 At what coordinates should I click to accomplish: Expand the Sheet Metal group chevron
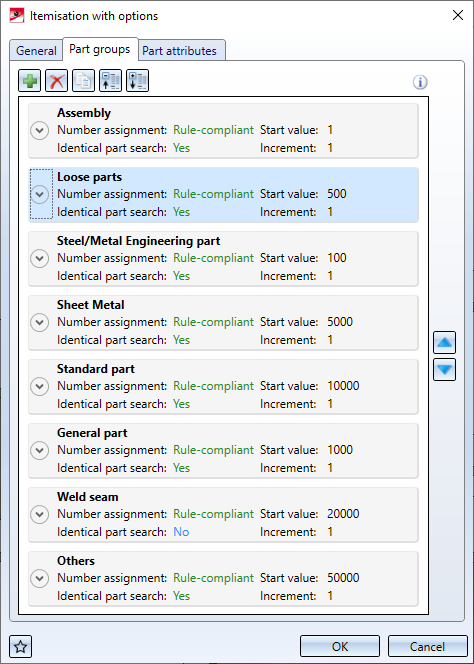[39, 322]
